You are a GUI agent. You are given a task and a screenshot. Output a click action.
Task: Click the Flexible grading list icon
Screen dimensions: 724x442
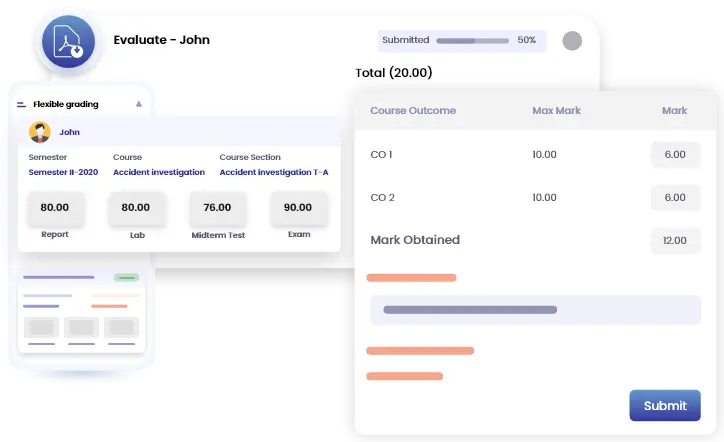pyautogui.click(x=22, y=104)
